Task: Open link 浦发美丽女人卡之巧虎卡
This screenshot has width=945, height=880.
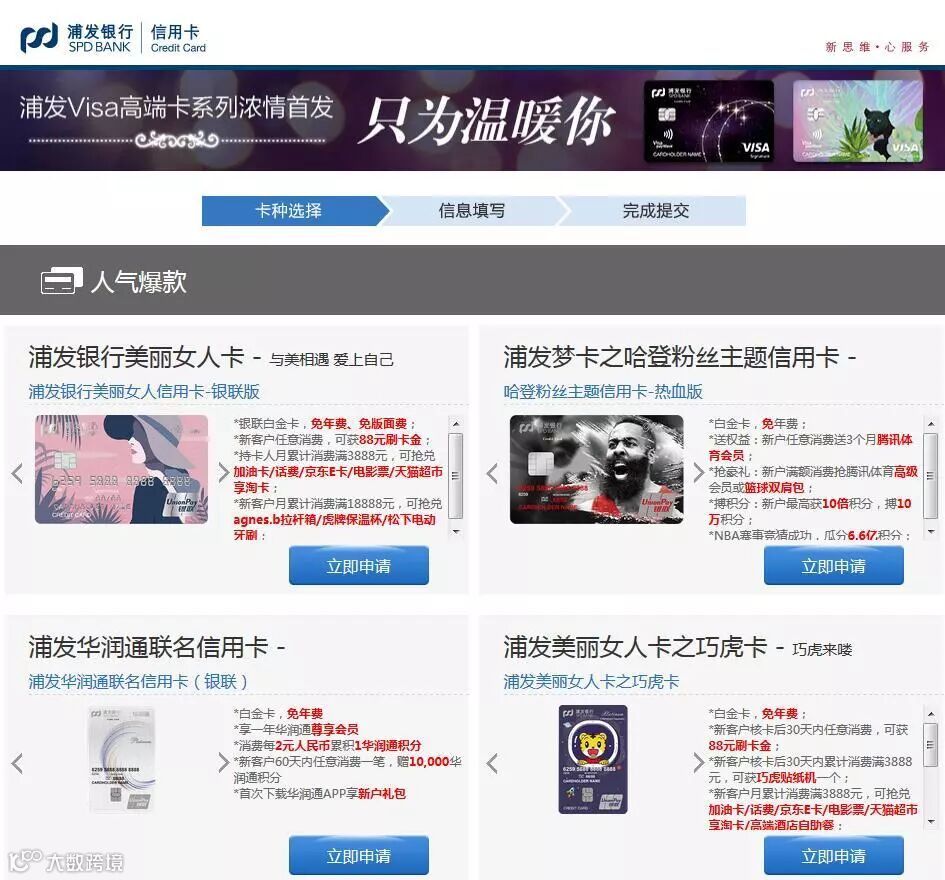Action: (x=591, y=682)
